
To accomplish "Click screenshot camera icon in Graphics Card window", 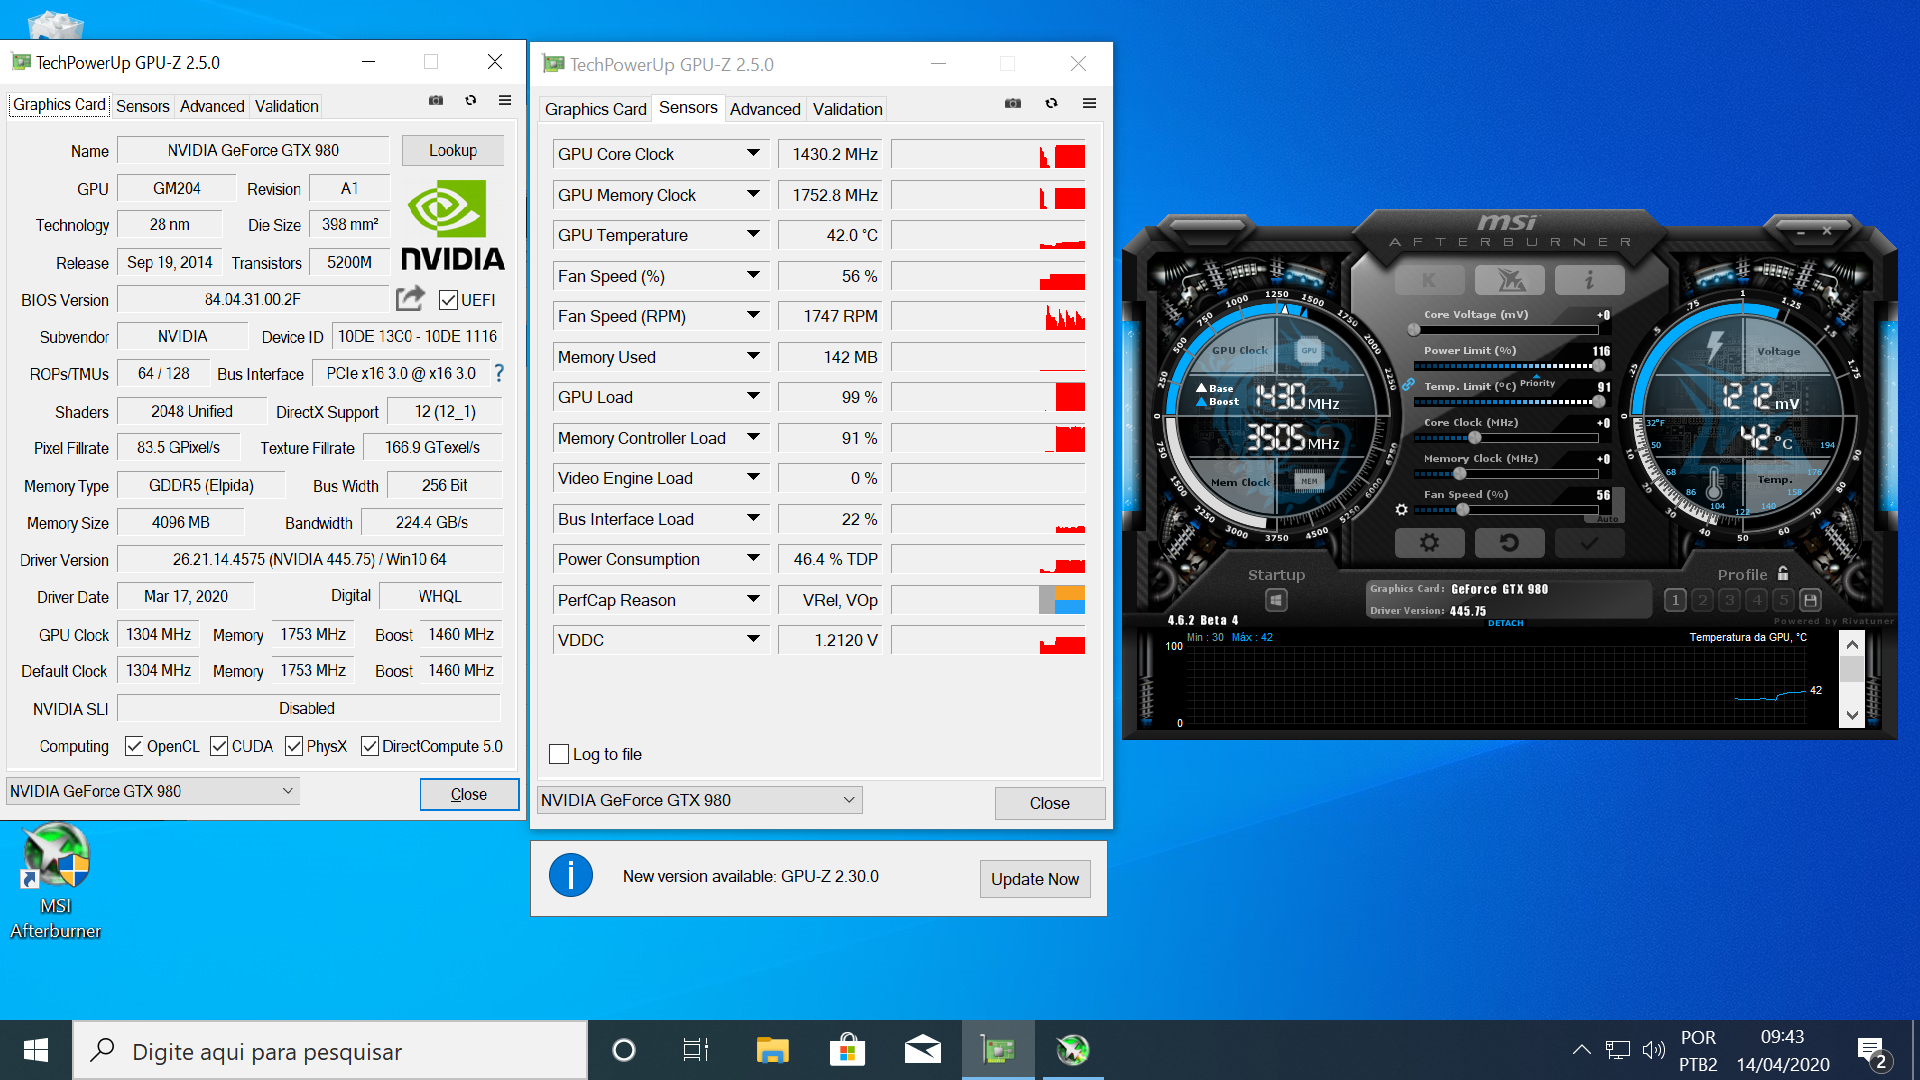I will pos(436,100).
